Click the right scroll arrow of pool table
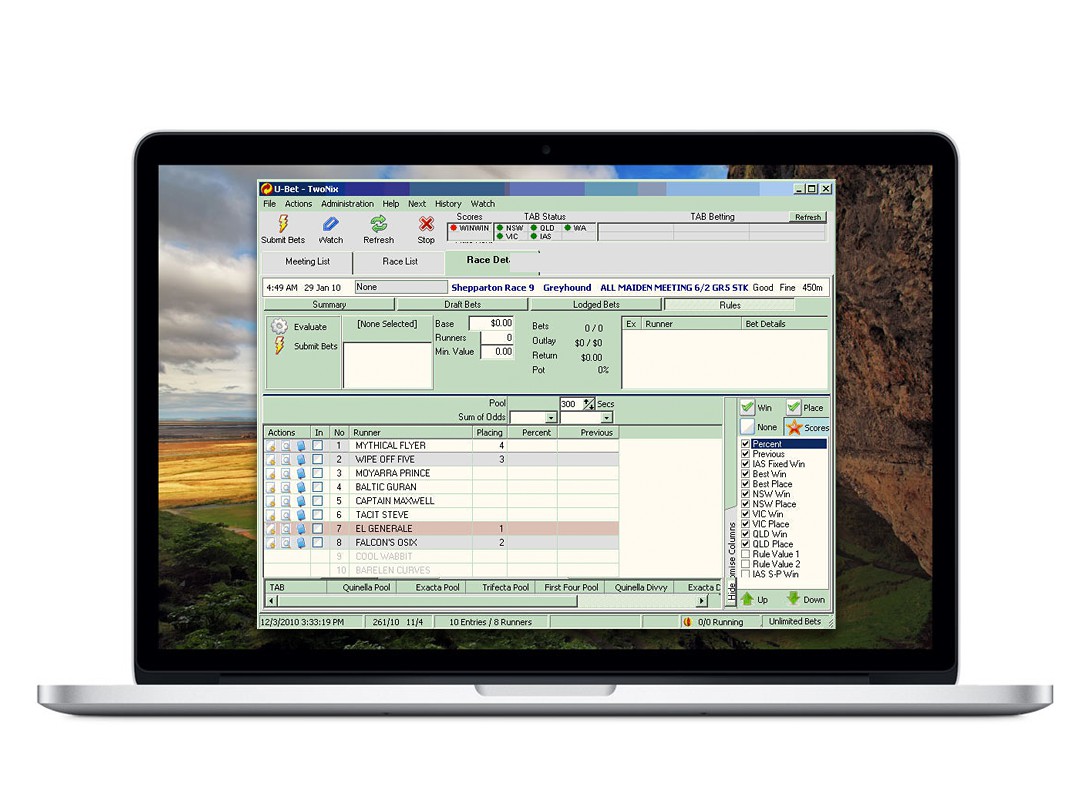 (702, 601)
